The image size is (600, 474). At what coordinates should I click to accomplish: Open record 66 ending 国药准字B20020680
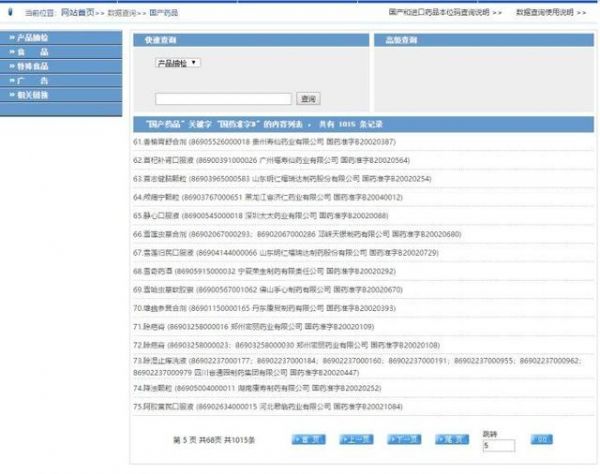[x=297, y=234]
